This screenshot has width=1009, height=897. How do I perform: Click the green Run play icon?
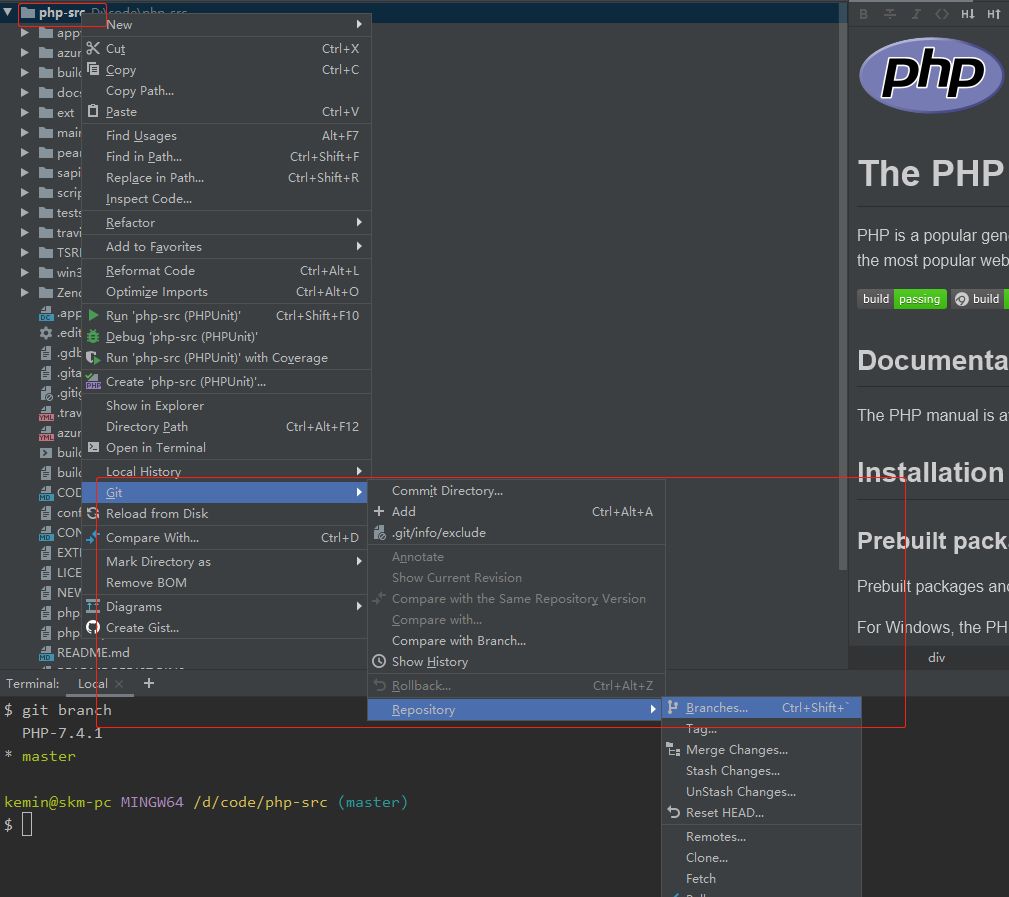coord(93,315)
